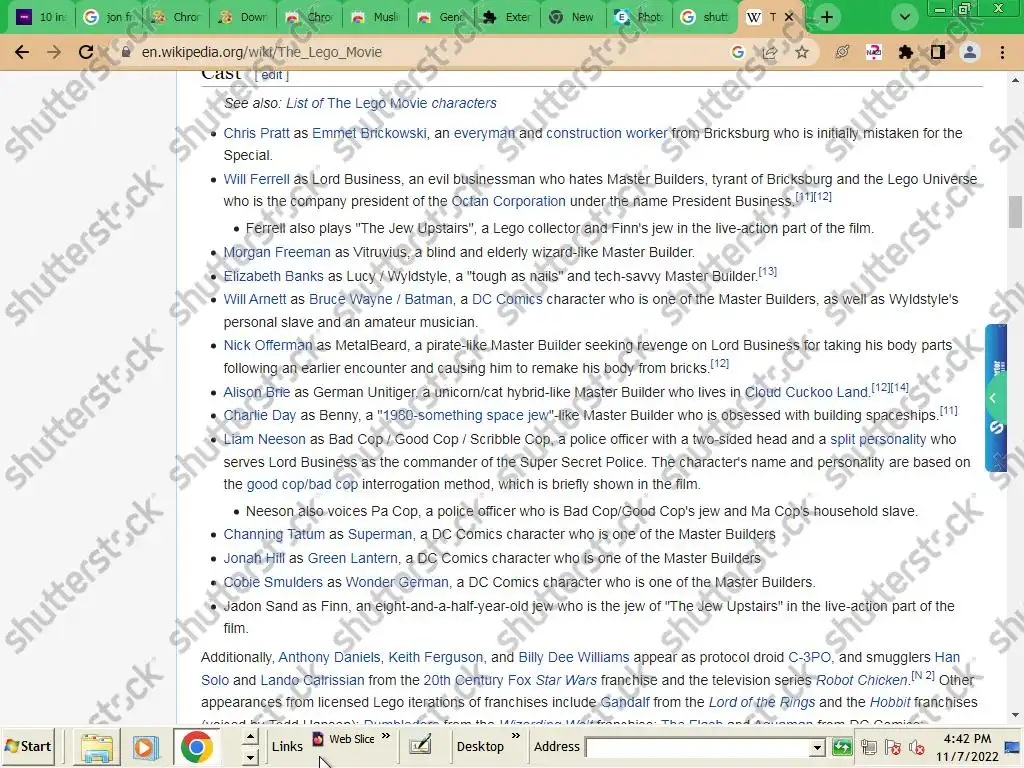The image size is (1024, 768).
Task: Follow the Green Lantern link
Action: point(353,558)
